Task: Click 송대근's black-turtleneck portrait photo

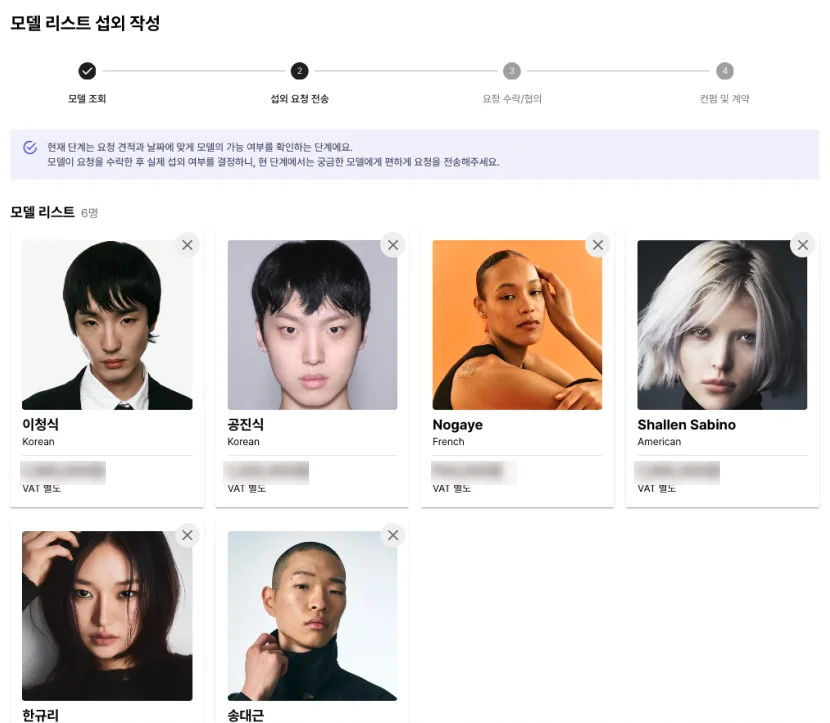Action: coord(312,615)
